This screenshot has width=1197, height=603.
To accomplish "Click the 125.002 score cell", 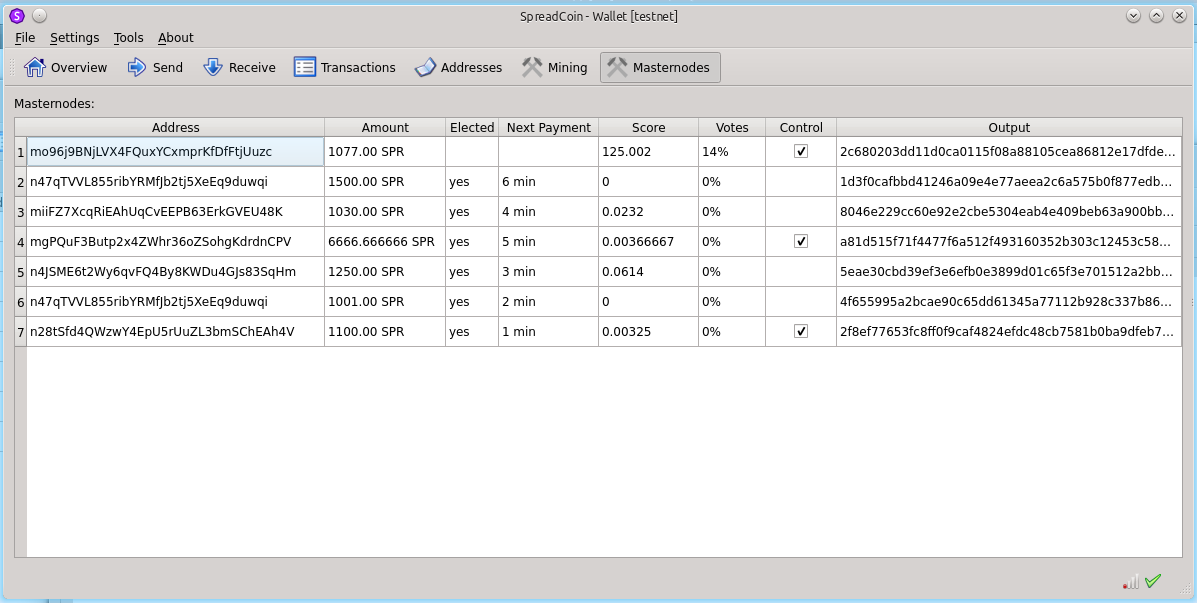I will coord(648,151).
